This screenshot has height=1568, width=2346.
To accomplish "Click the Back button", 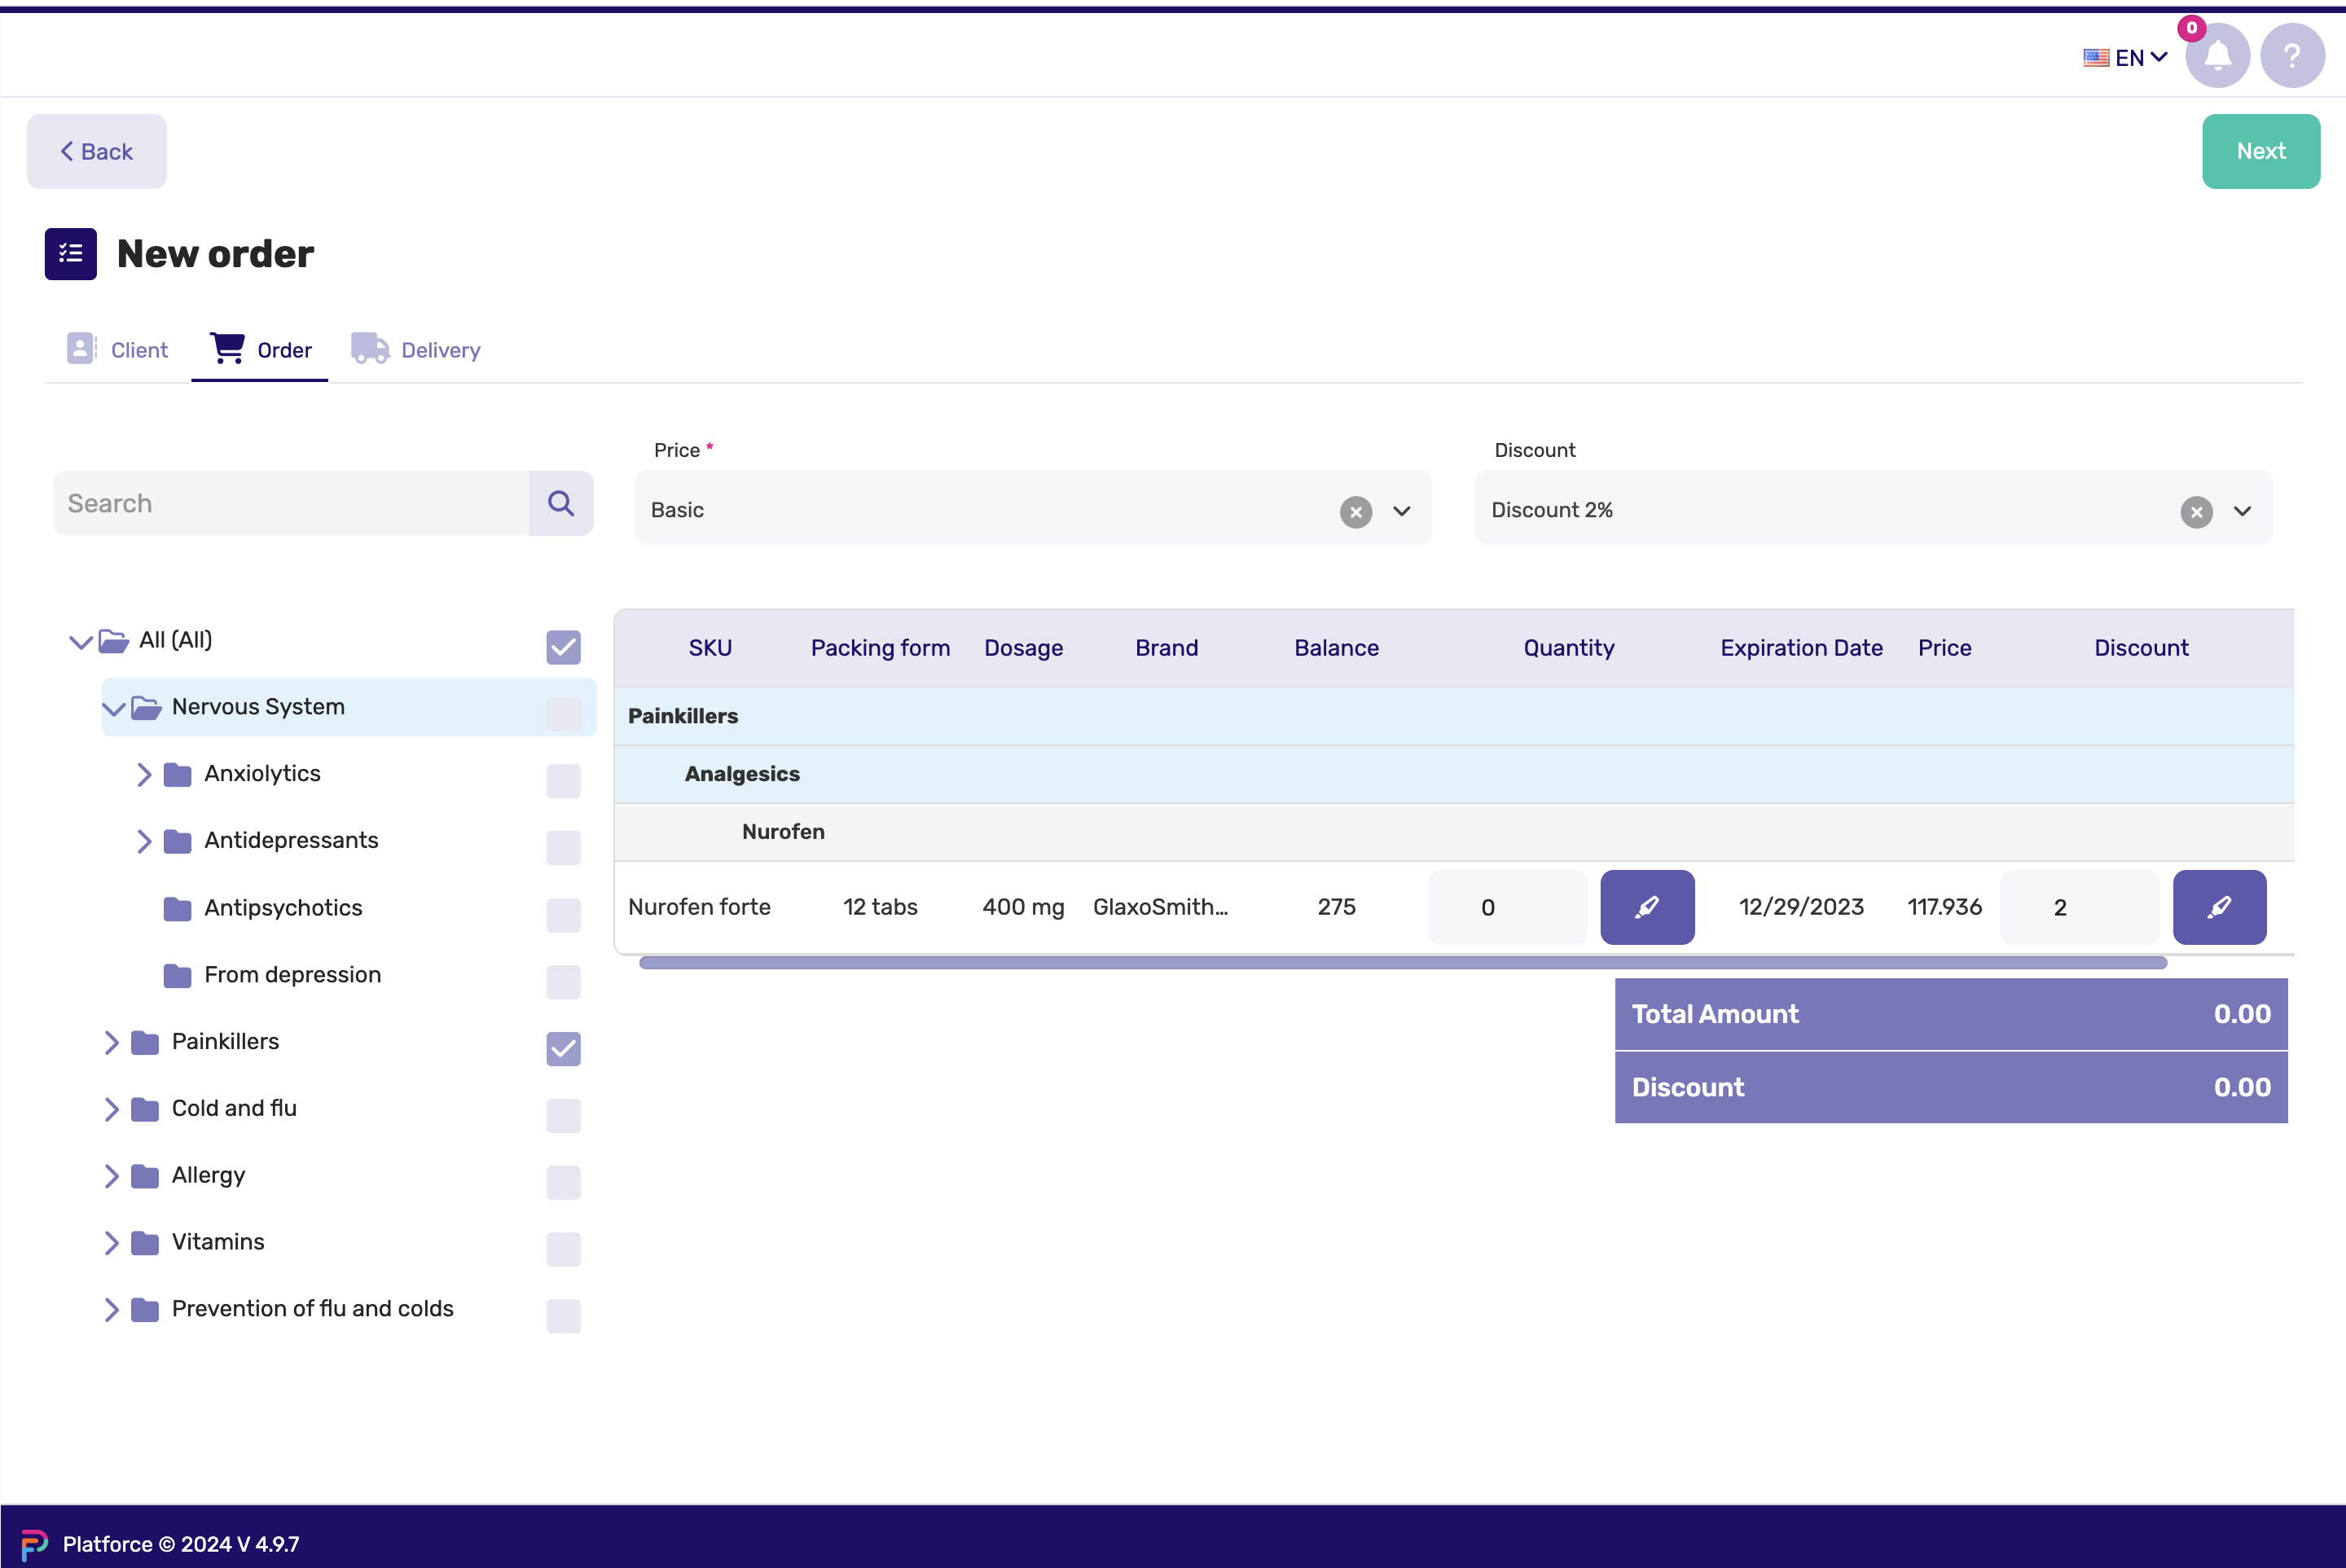I will coord(94,151).
